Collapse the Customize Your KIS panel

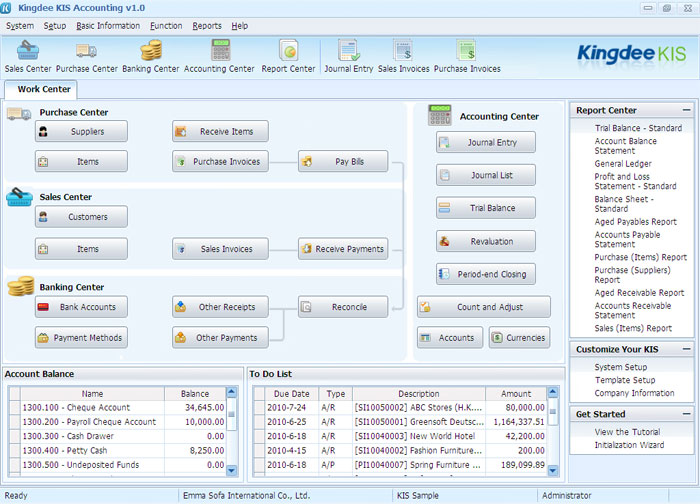click(687, 349)
